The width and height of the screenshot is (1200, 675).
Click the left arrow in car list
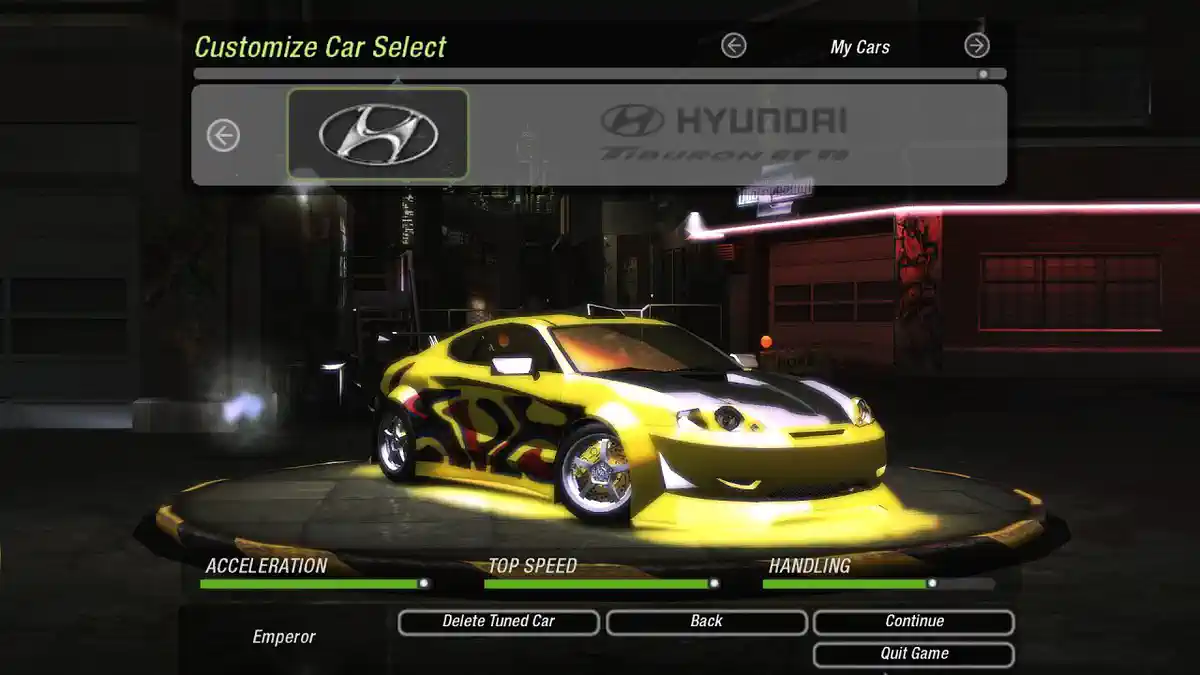click(223, 135)
